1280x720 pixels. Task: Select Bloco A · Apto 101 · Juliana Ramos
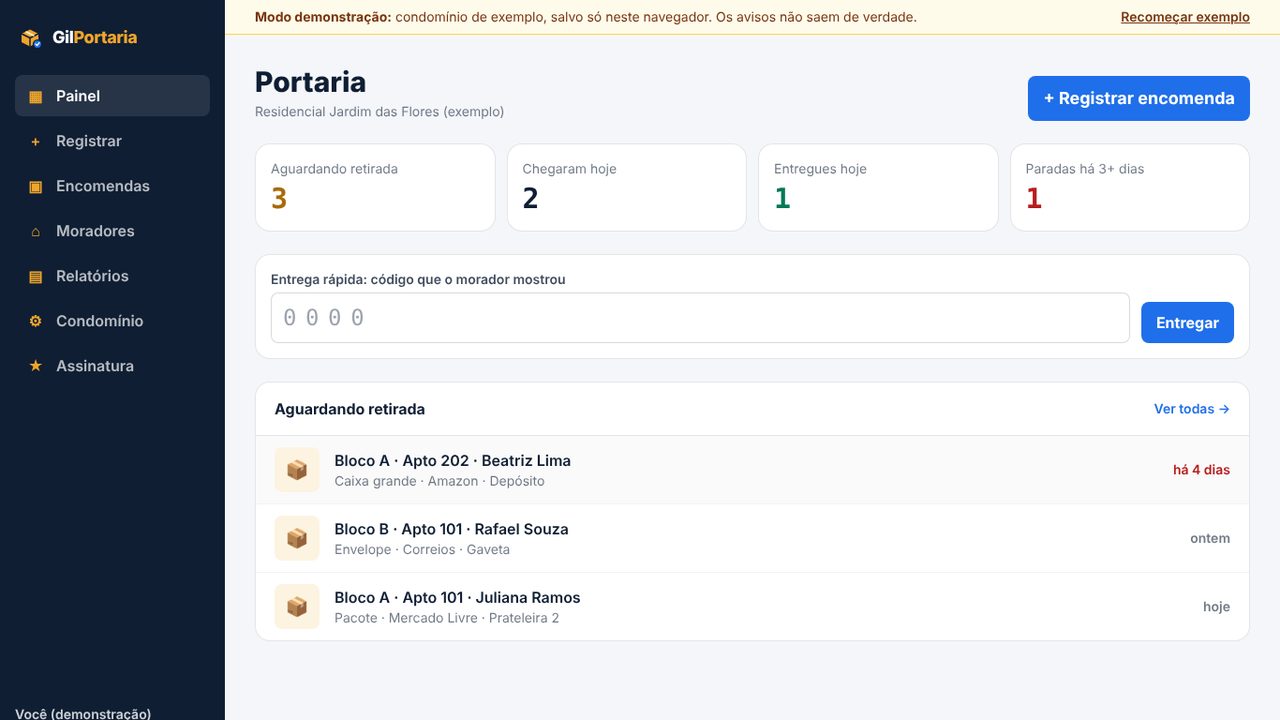click(x=752, y=606)
